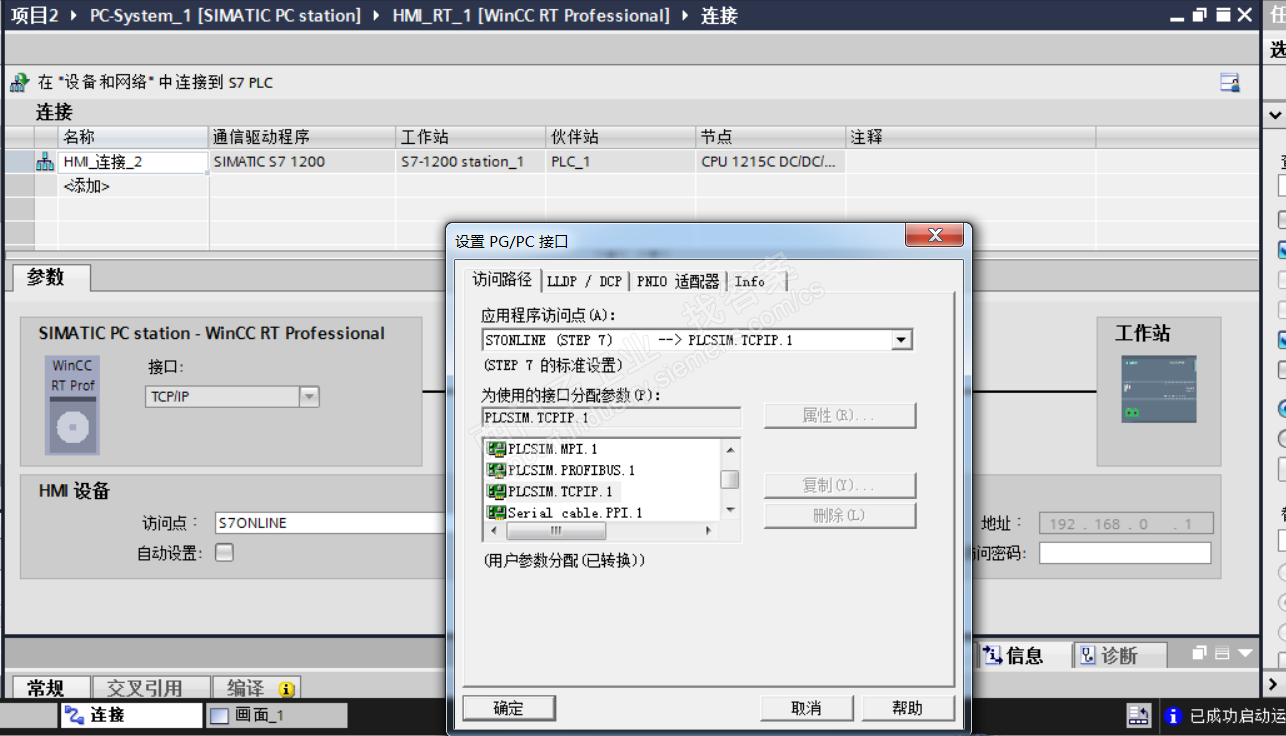
Task: Switch to the LLDP / DCP tab
Action: click(584, 281)
